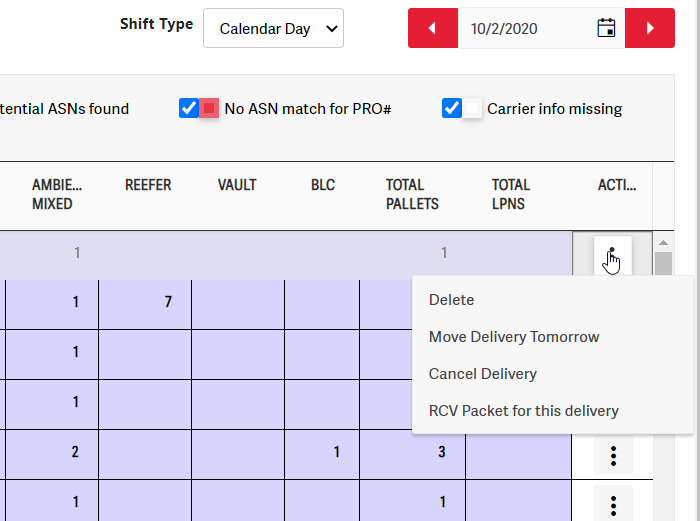
Task: Click the red No ASN match color swatch
Action: [209, 108]
